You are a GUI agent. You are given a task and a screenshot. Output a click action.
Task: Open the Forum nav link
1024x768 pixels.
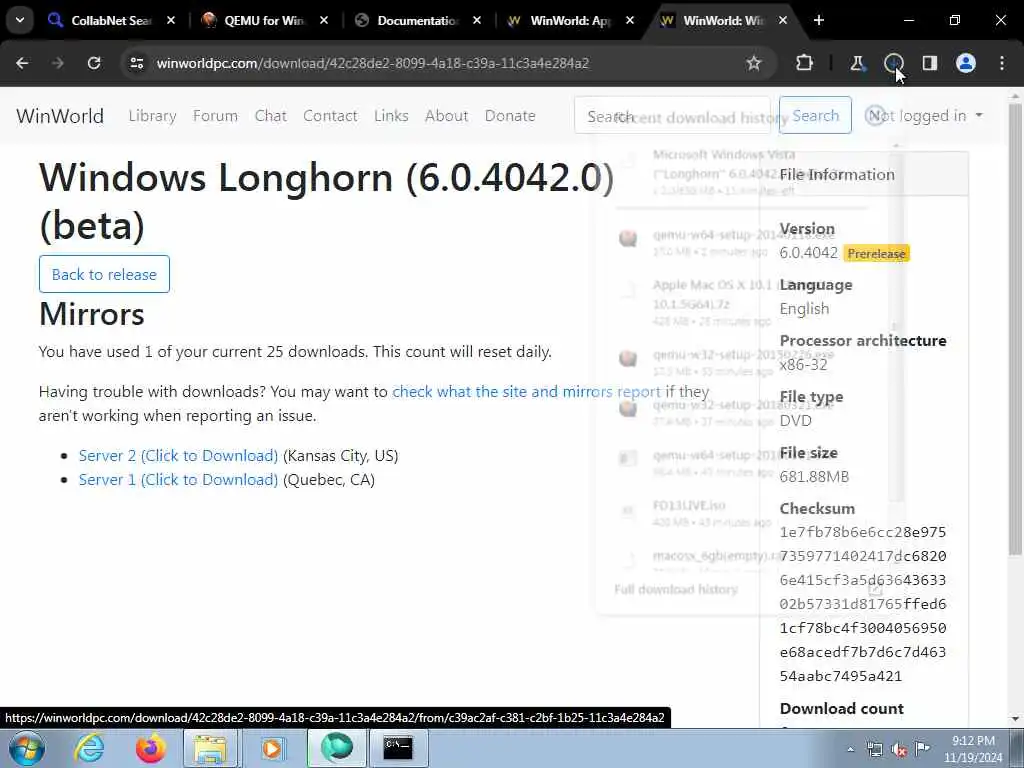216,116
